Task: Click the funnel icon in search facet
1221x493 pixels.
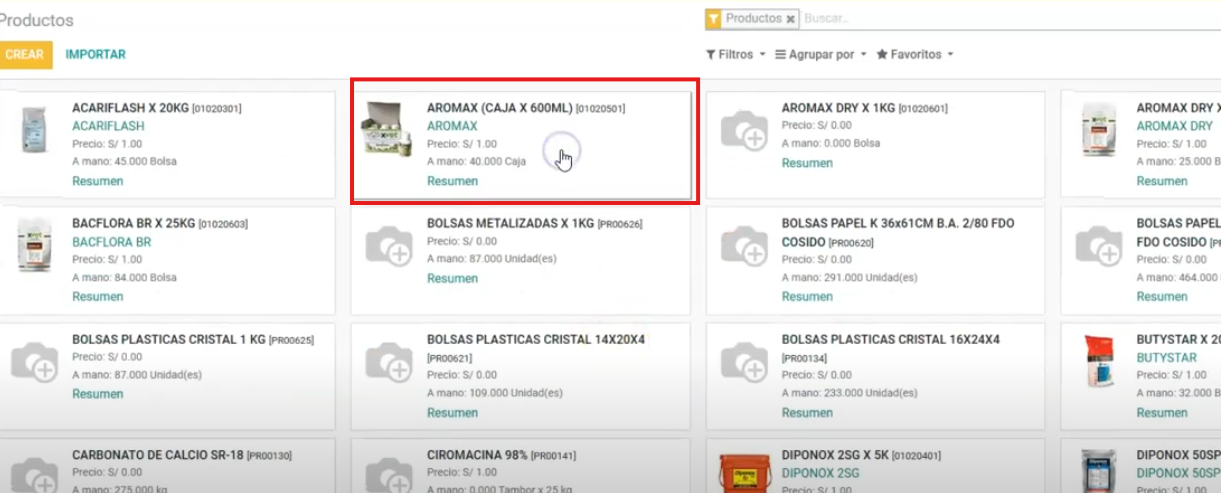Action: (713, 18)
